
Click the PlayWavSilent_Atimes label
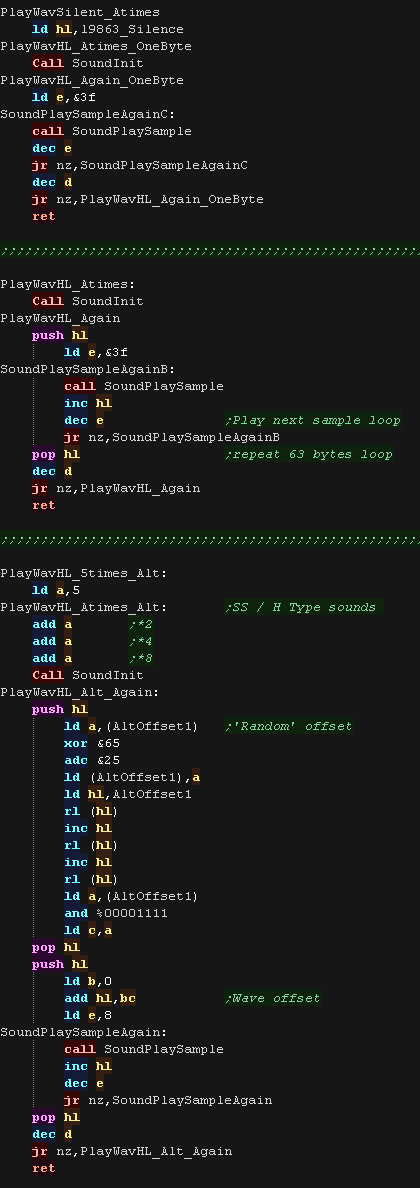[80, 12]
